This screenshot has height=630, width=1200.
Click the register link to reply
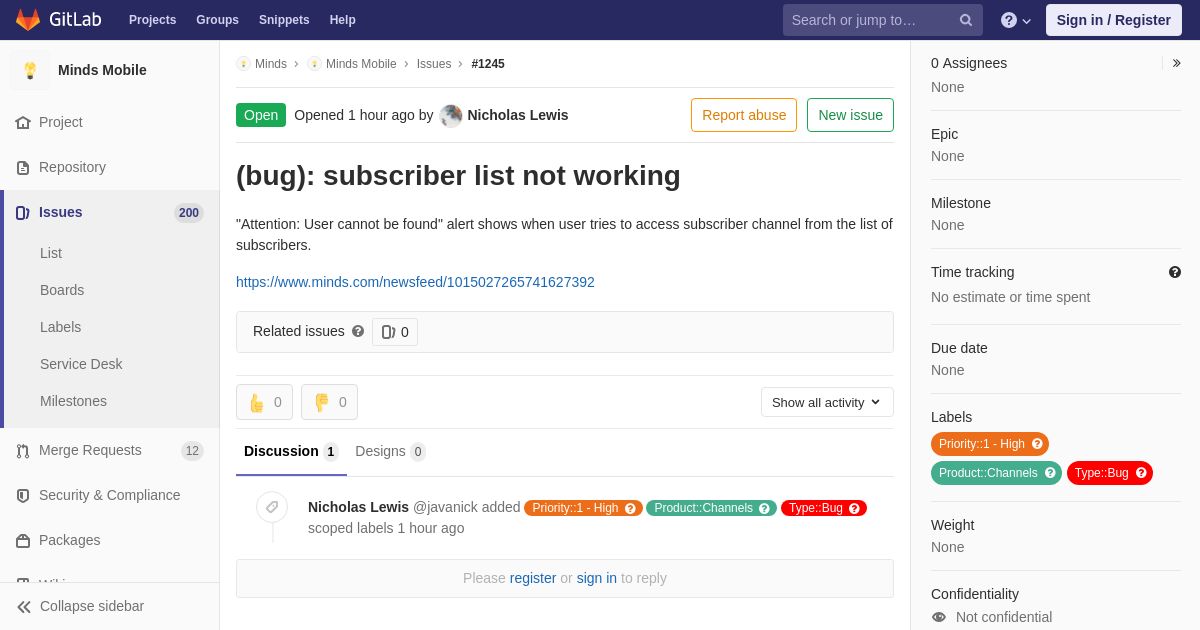point(533,578)
